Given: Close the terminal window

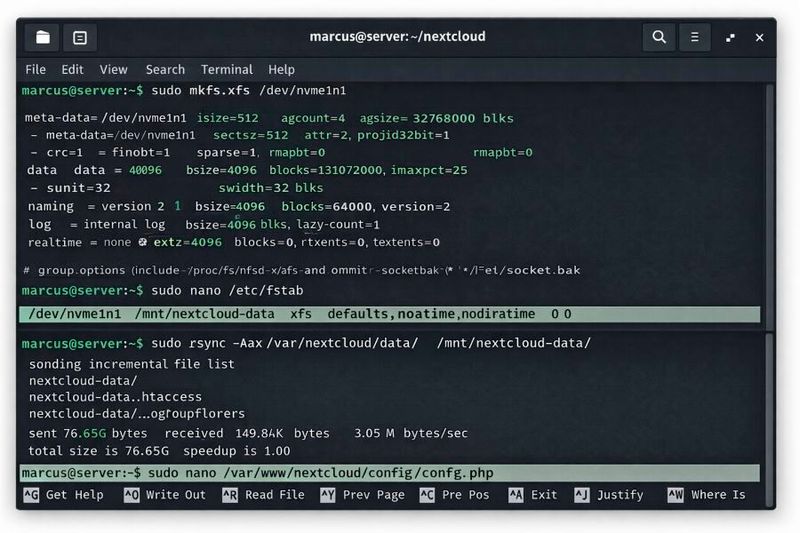Looking at the screenshot, I should [759, 37].
